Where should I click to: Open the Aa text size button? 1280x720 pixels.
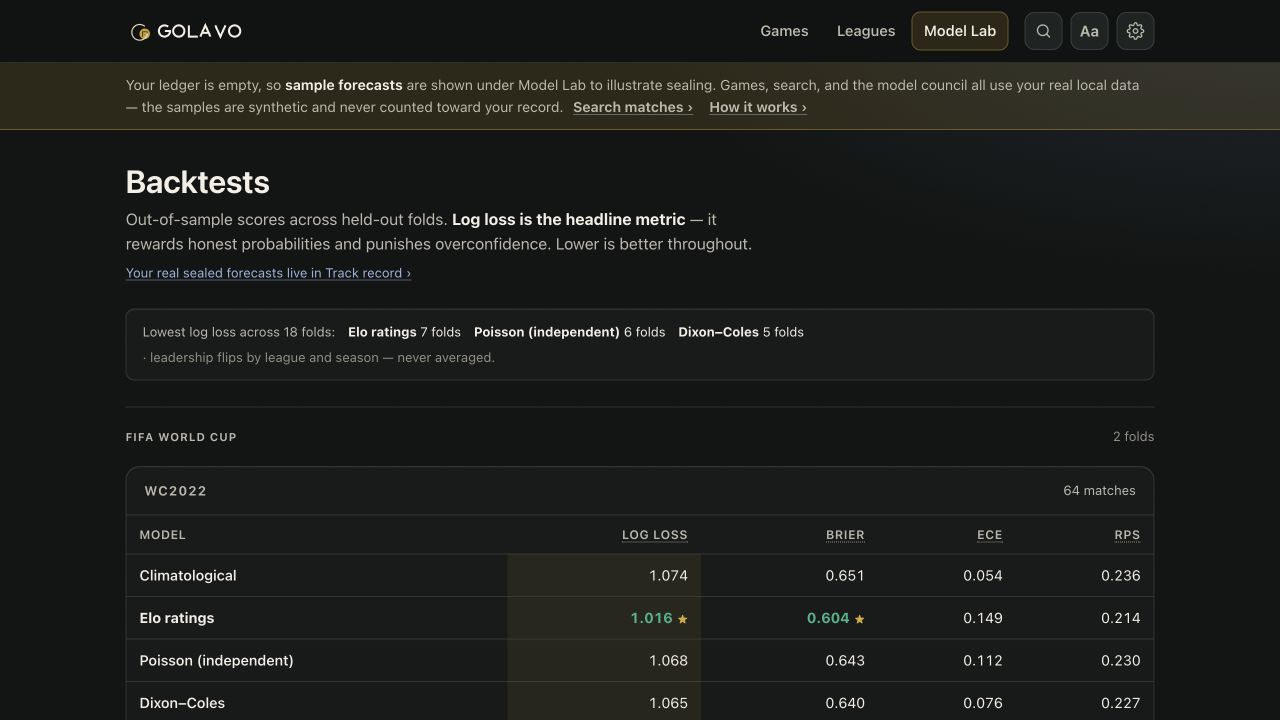(x=1089, y=31)
